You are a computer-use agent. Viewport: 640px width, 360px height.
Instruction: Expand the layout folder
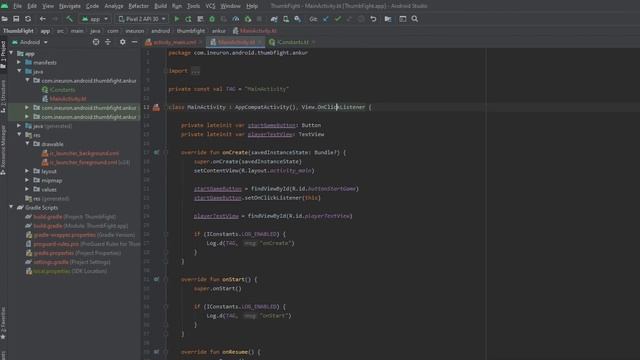[27, 171]
